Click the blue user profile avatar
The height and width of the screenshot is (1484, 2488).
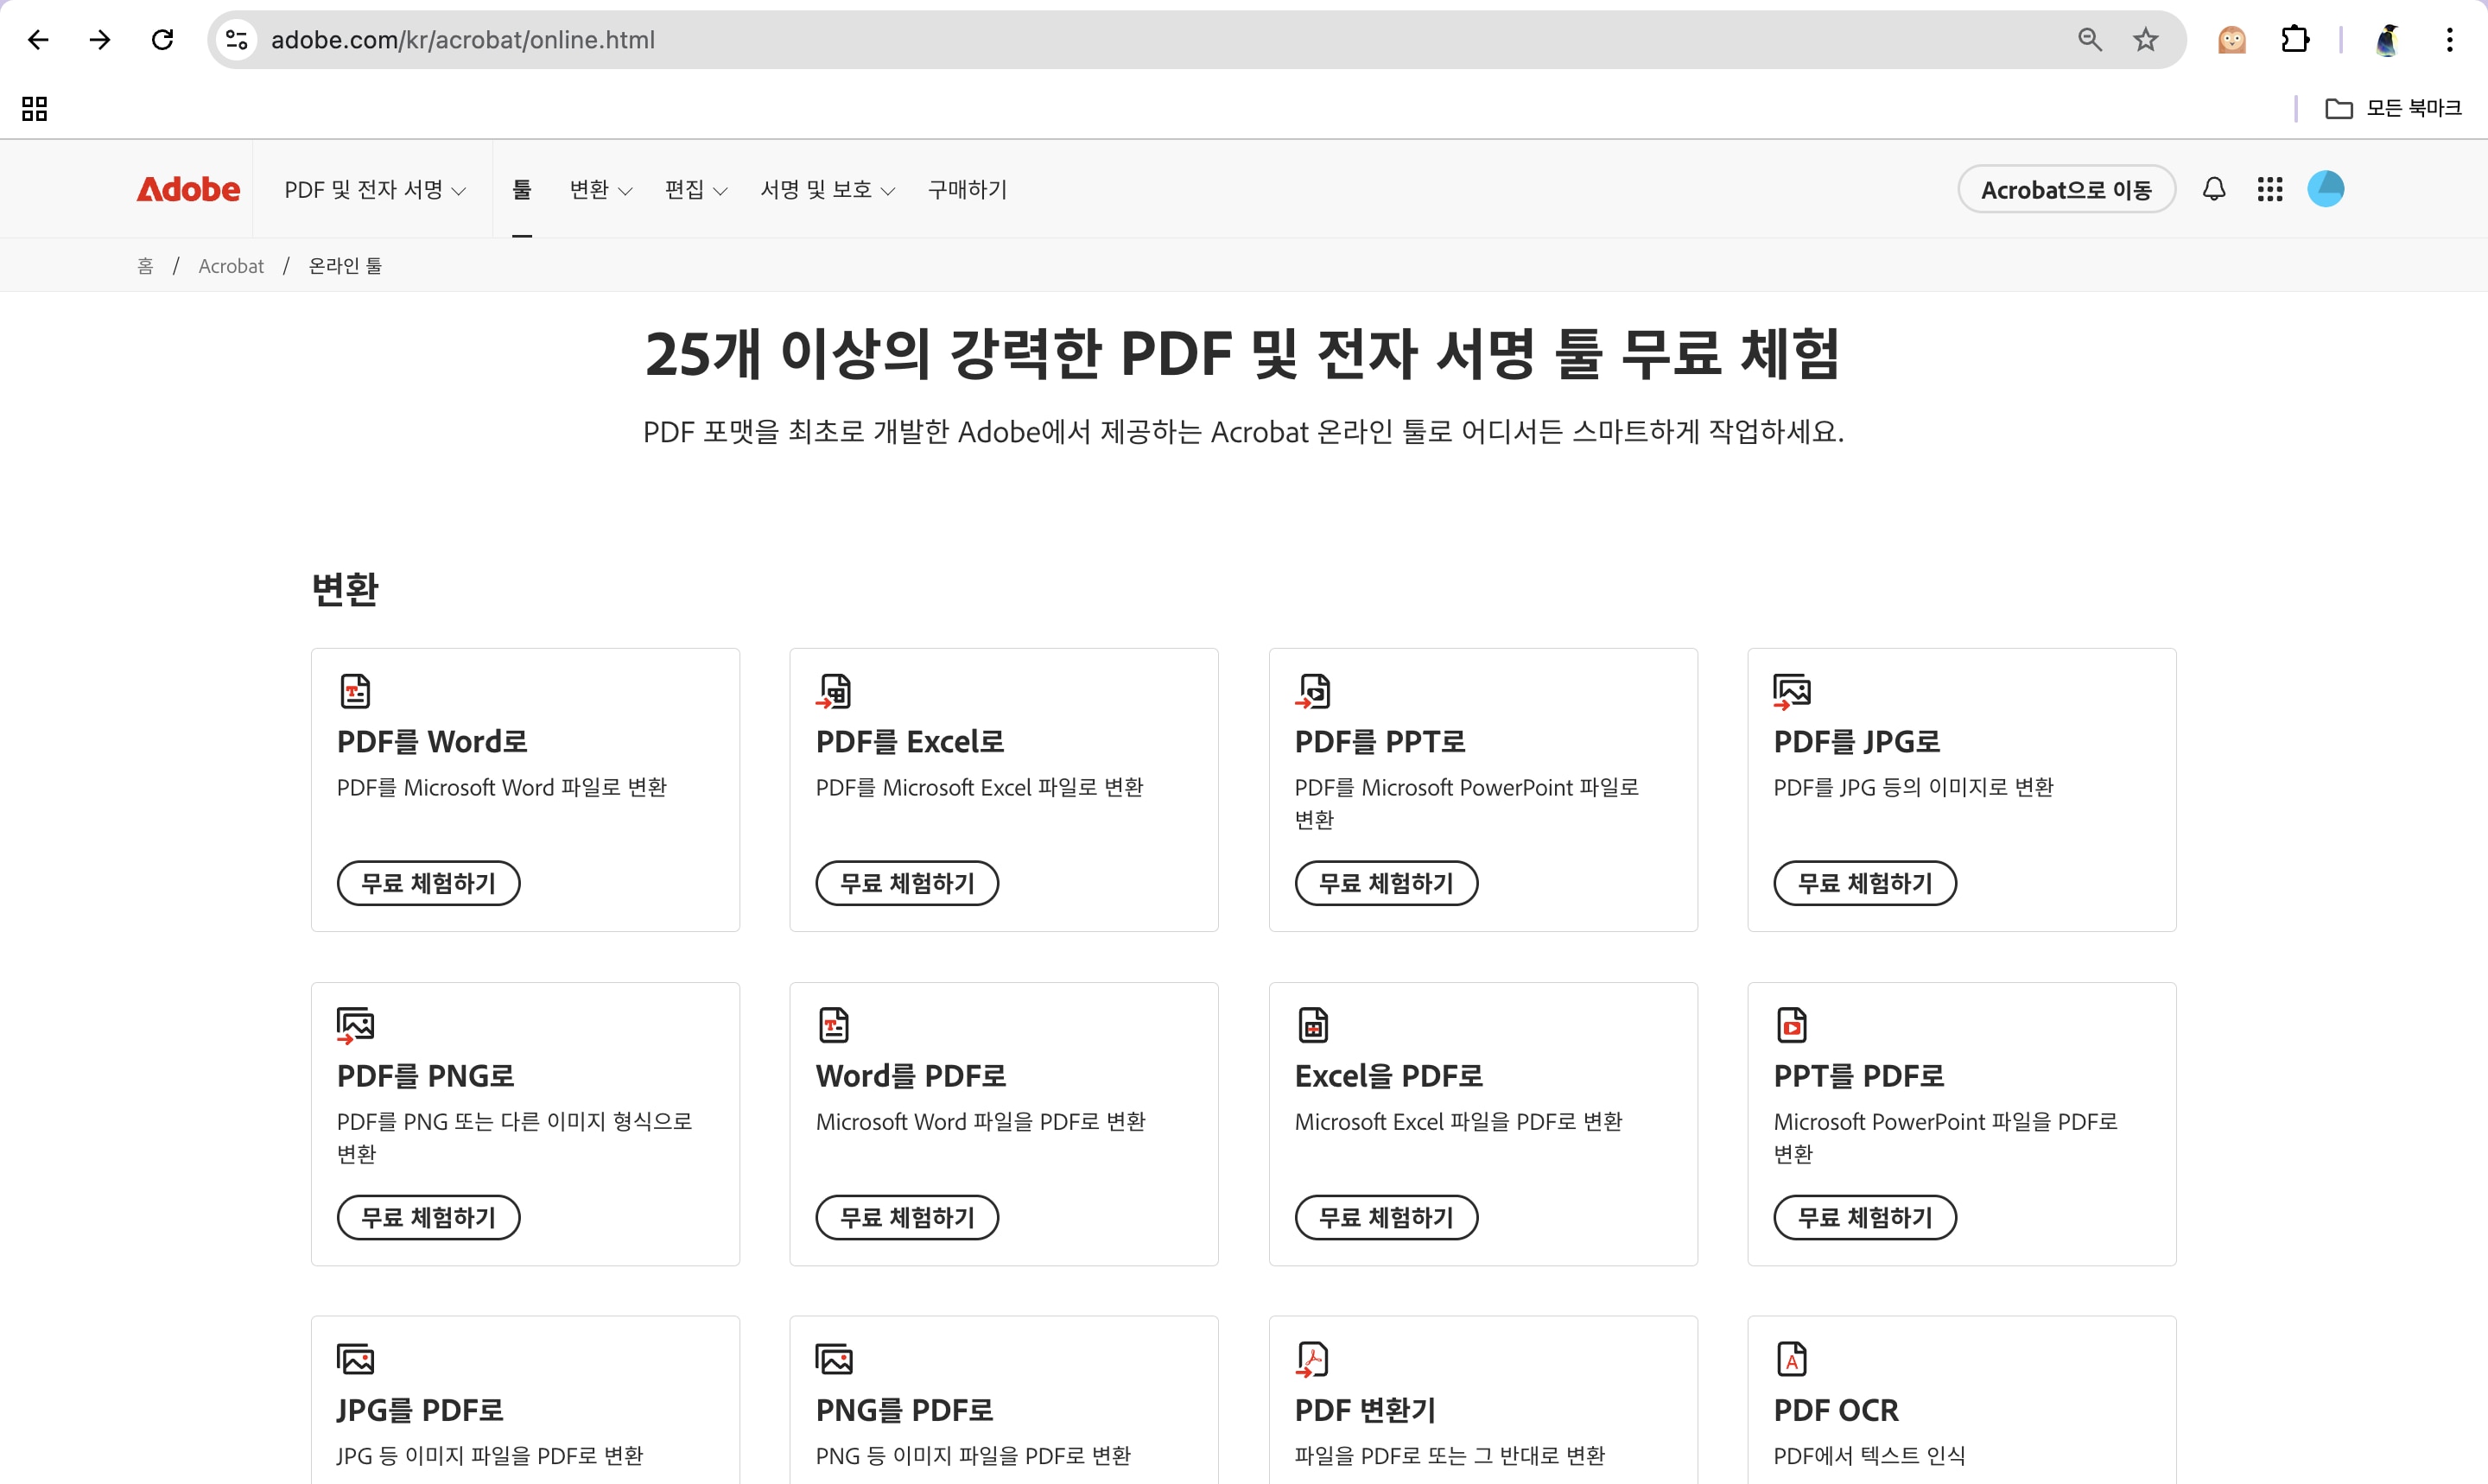pos(2325,189)
